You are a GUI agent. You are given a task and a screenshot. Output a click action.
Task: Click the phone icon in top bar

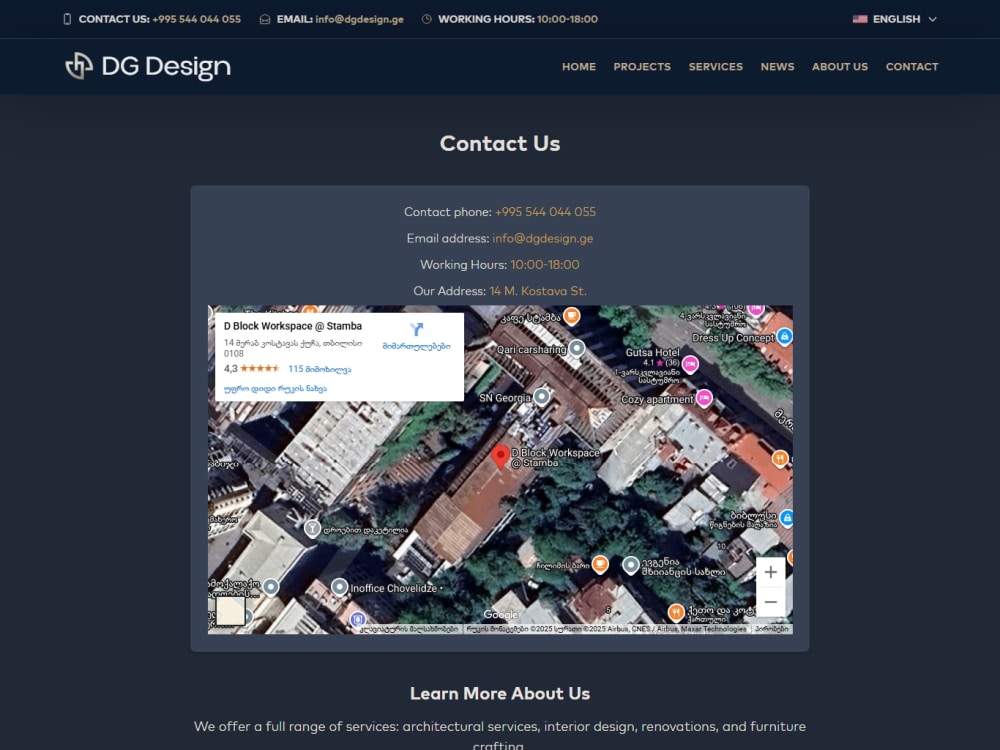pos(67,19)
